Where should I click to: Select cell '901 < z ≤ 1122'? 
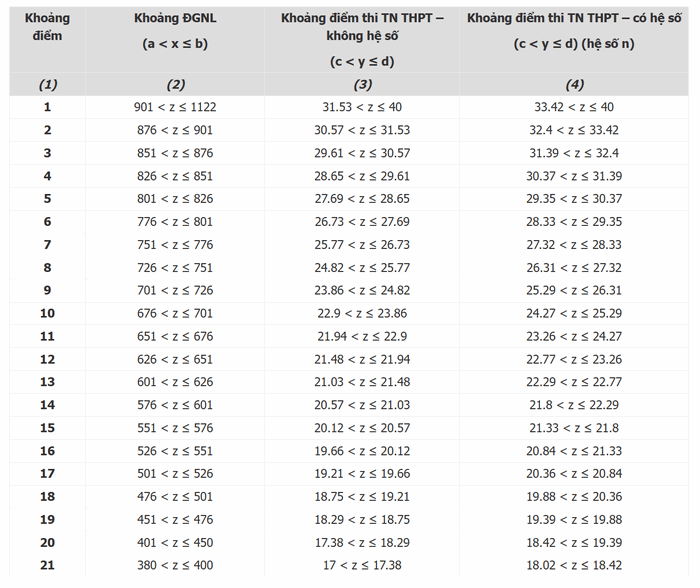click(x=175, y=107)
